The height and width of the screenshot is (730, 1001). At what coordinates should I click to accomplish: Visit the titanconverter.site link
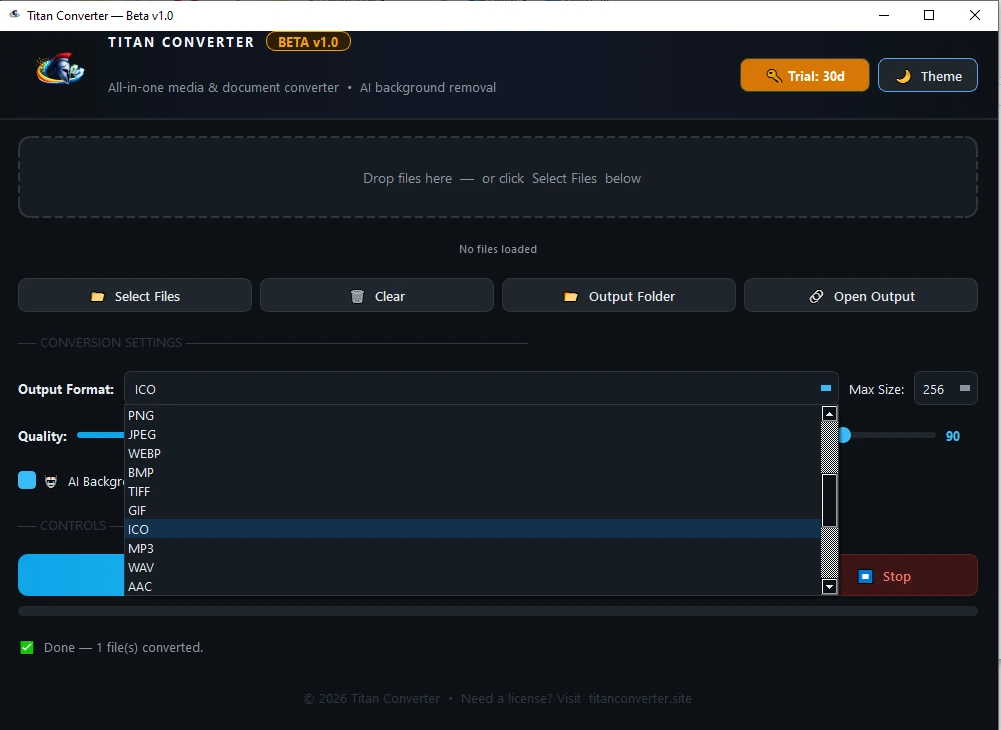click(640, 698)
